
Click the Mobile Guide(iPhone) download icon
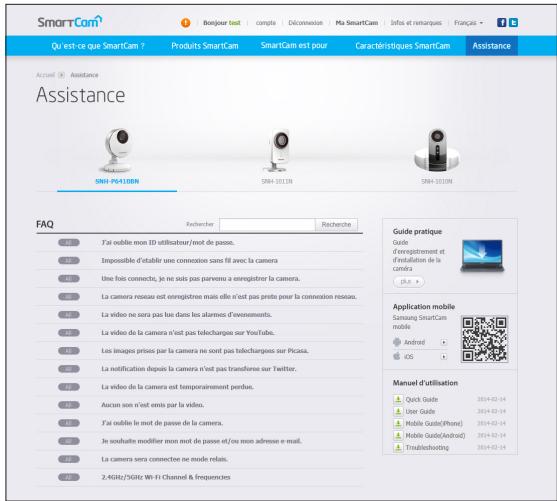[x=398, y=424]
